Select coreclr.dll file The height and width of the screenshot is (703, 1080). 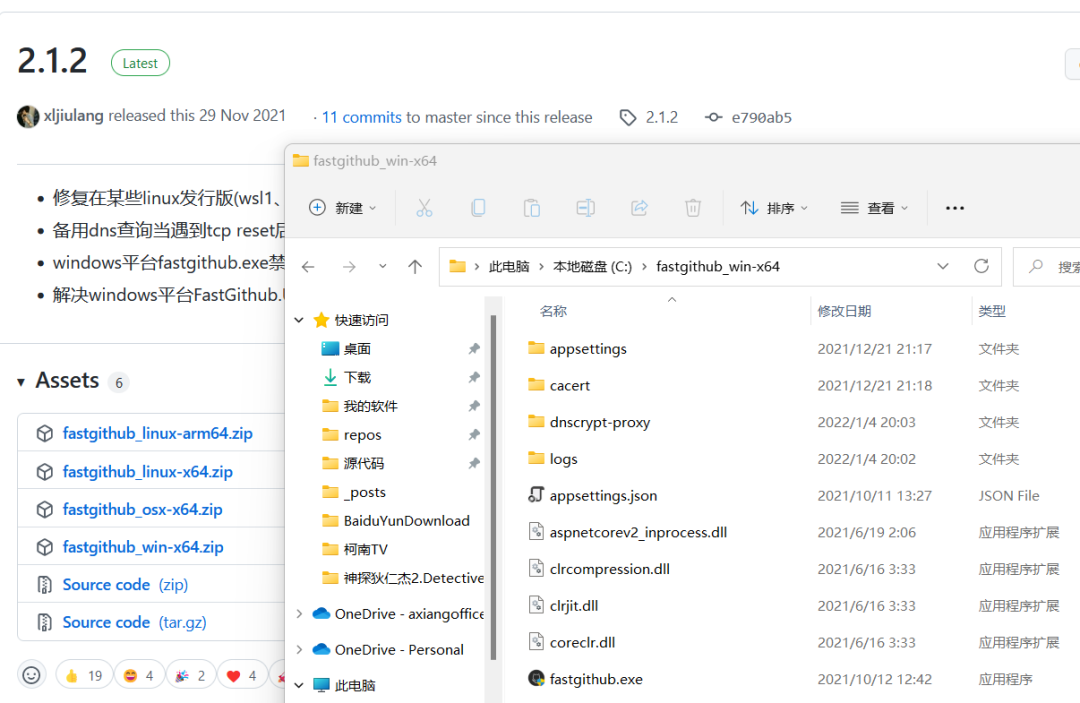tap(582, 642)
